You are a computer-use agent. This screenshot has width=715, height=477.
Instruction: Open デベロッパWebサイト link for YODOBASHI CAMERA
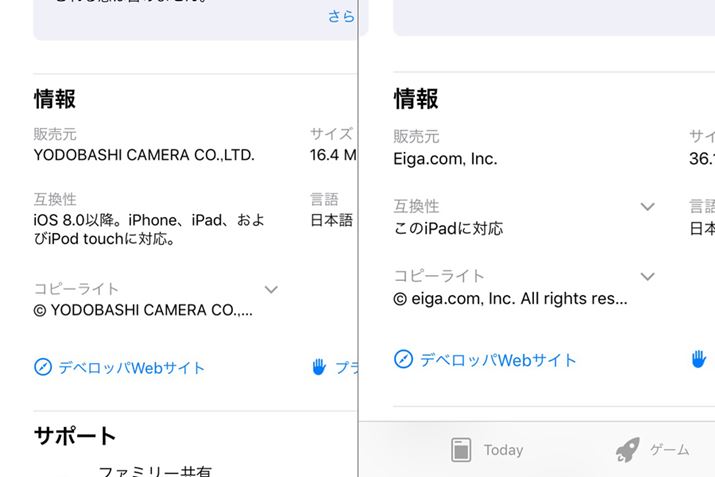coord(131,368)
